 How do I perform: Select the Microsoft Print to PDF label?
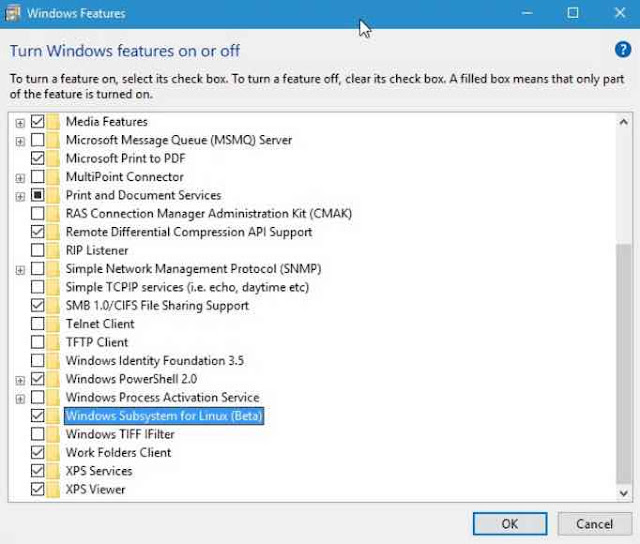coord(126,158)
